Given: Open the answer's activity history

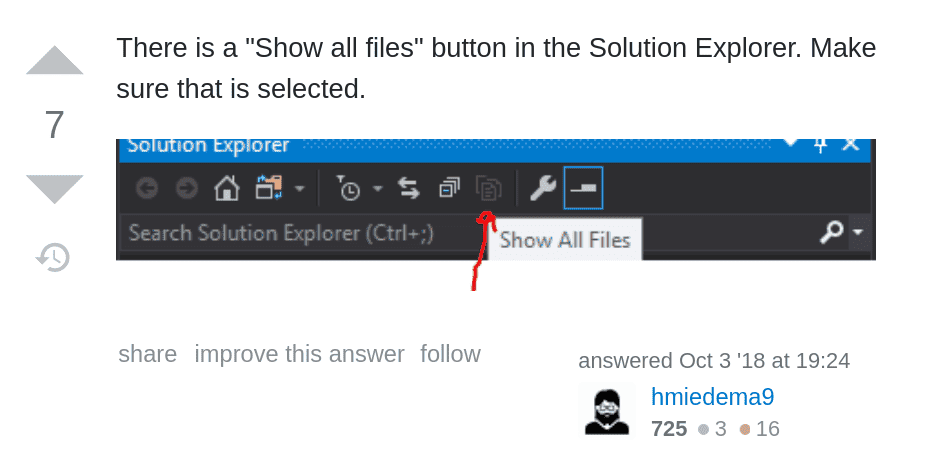Looking at the screenshot, I should pos(54,257).
